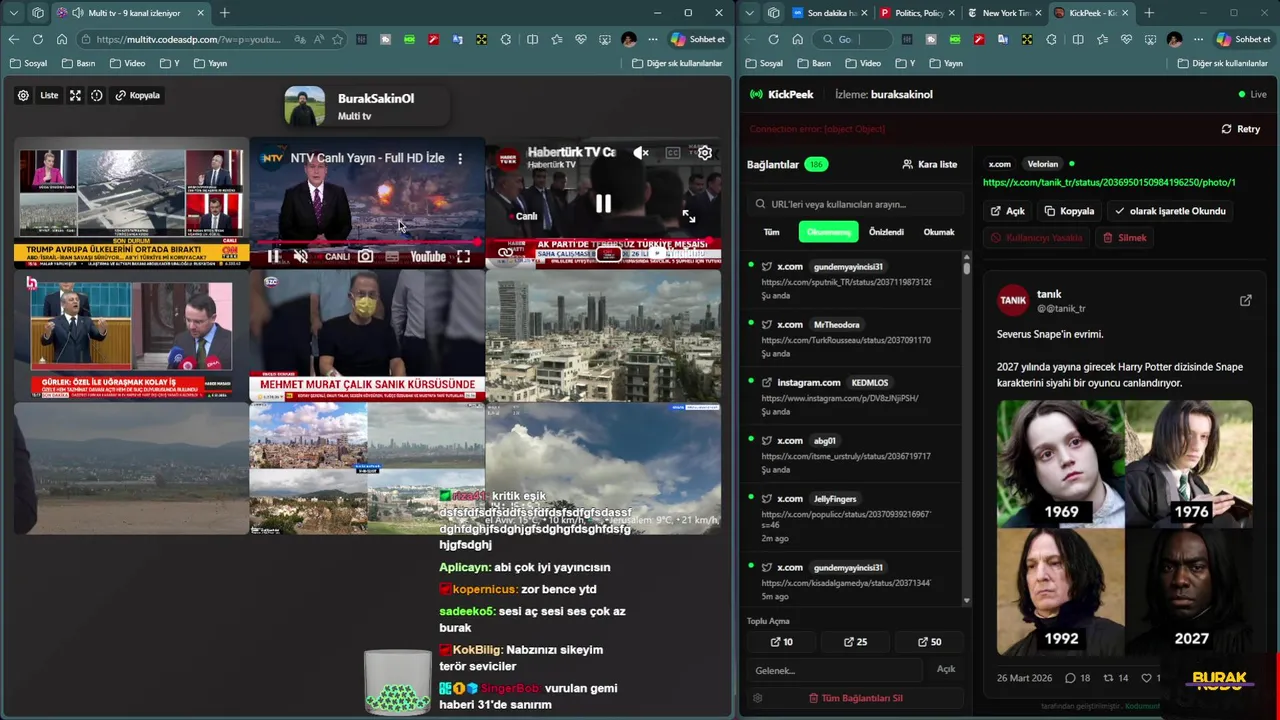This screenshot has height=720, width=1280.
Task: Open Video bookmarks folder in left browser
Action: click(128, 63)
